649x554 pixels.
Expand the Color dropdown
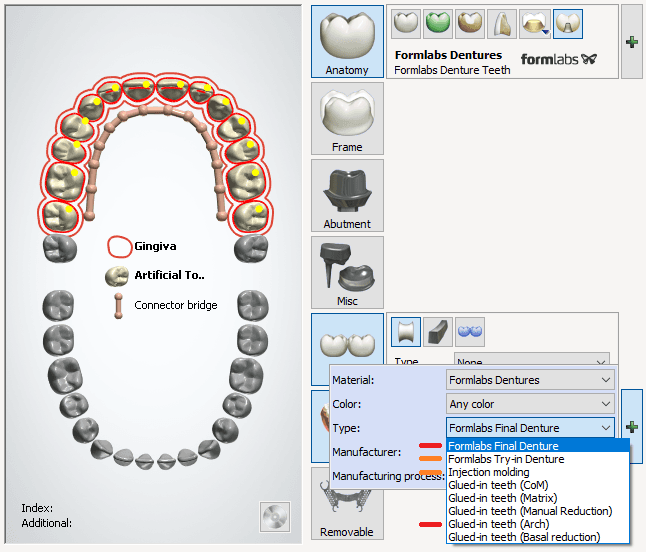tap(530, 404)
